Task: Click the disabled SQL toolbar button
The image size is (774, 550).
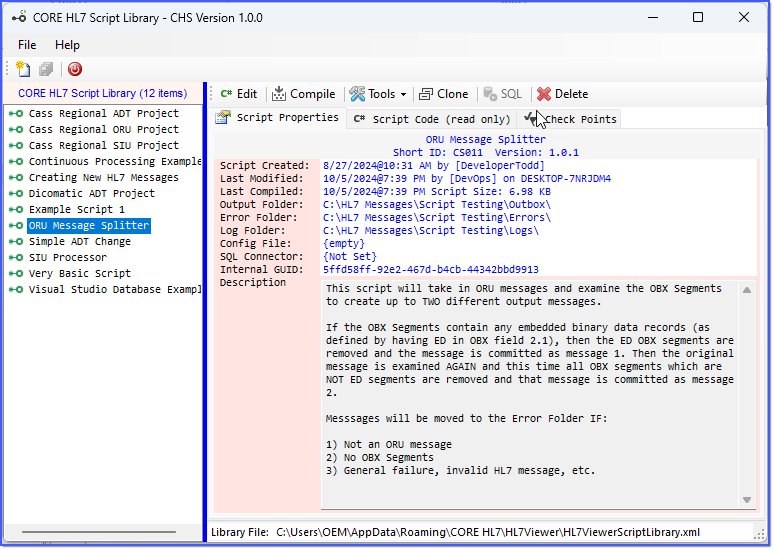Action: pos(503,94)
